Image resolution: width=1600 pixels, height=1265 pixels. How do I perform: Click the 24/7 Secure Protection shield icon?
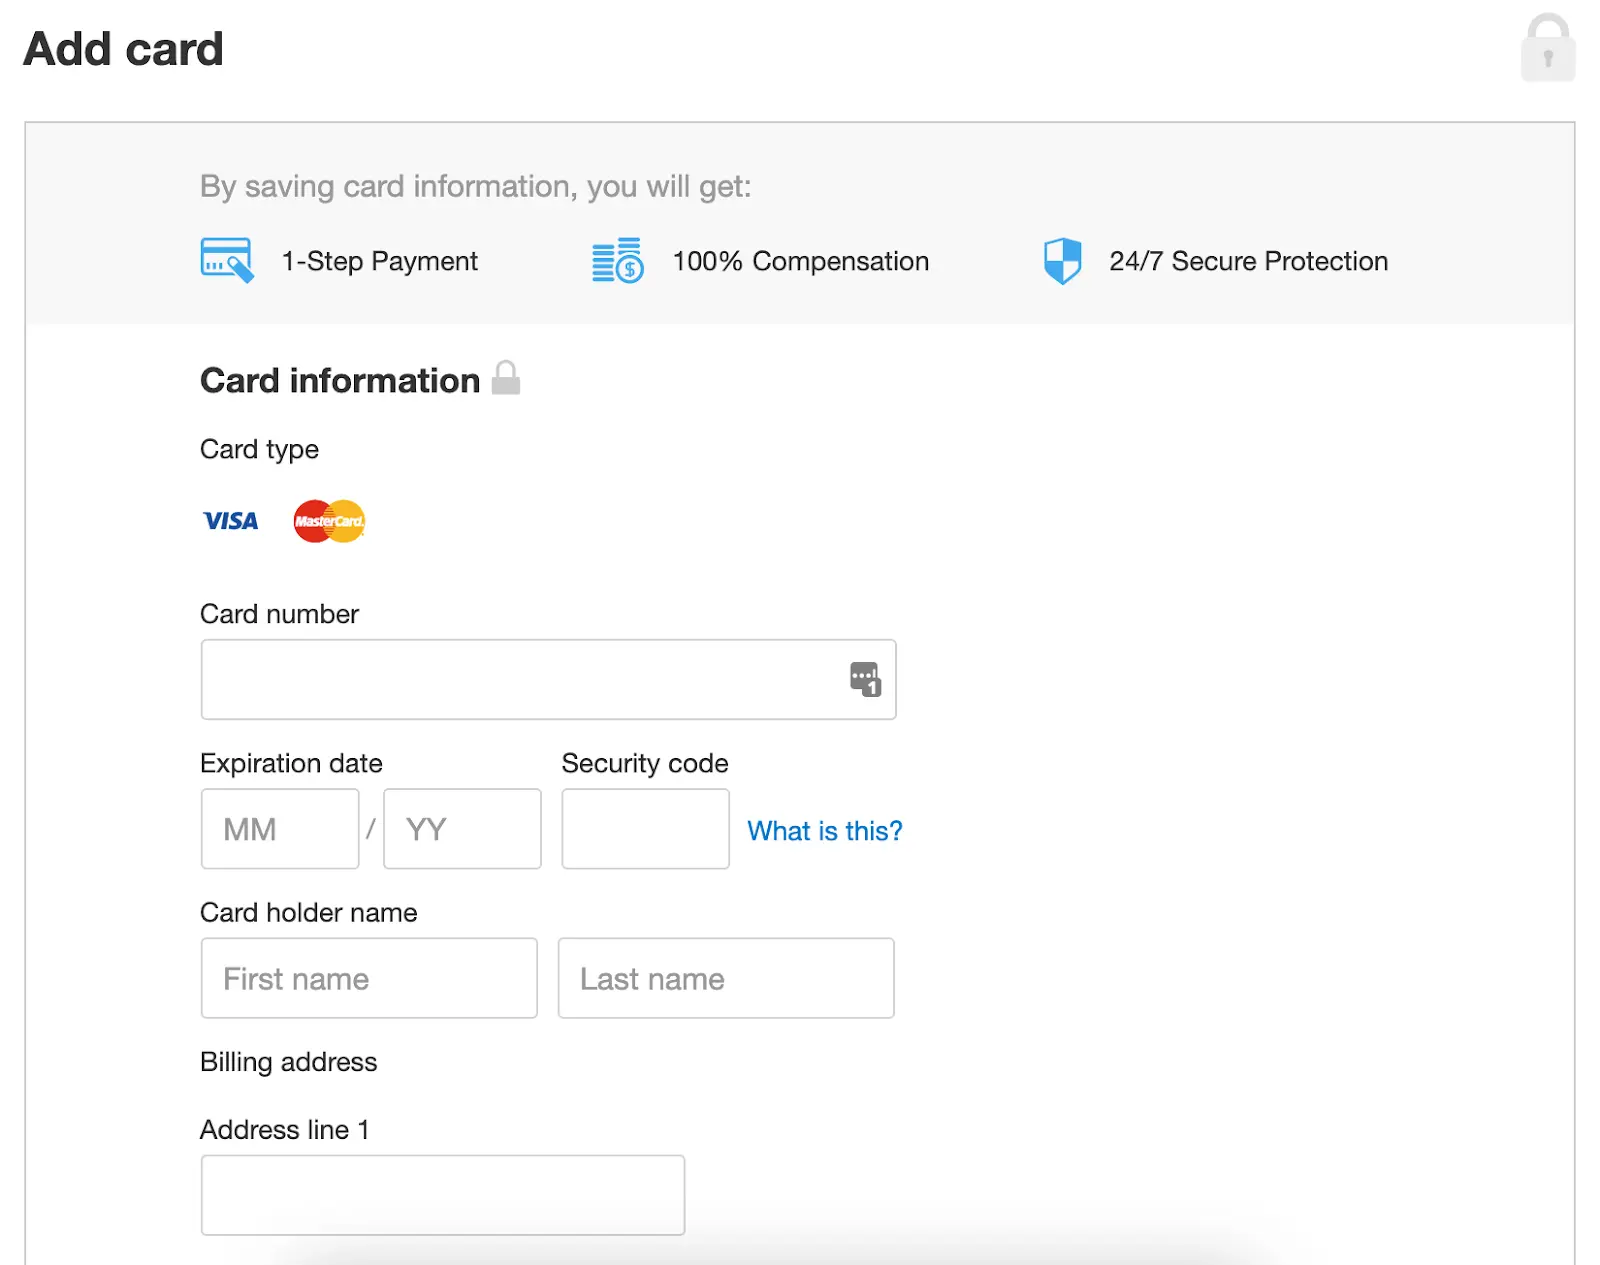coord(1062,260)
